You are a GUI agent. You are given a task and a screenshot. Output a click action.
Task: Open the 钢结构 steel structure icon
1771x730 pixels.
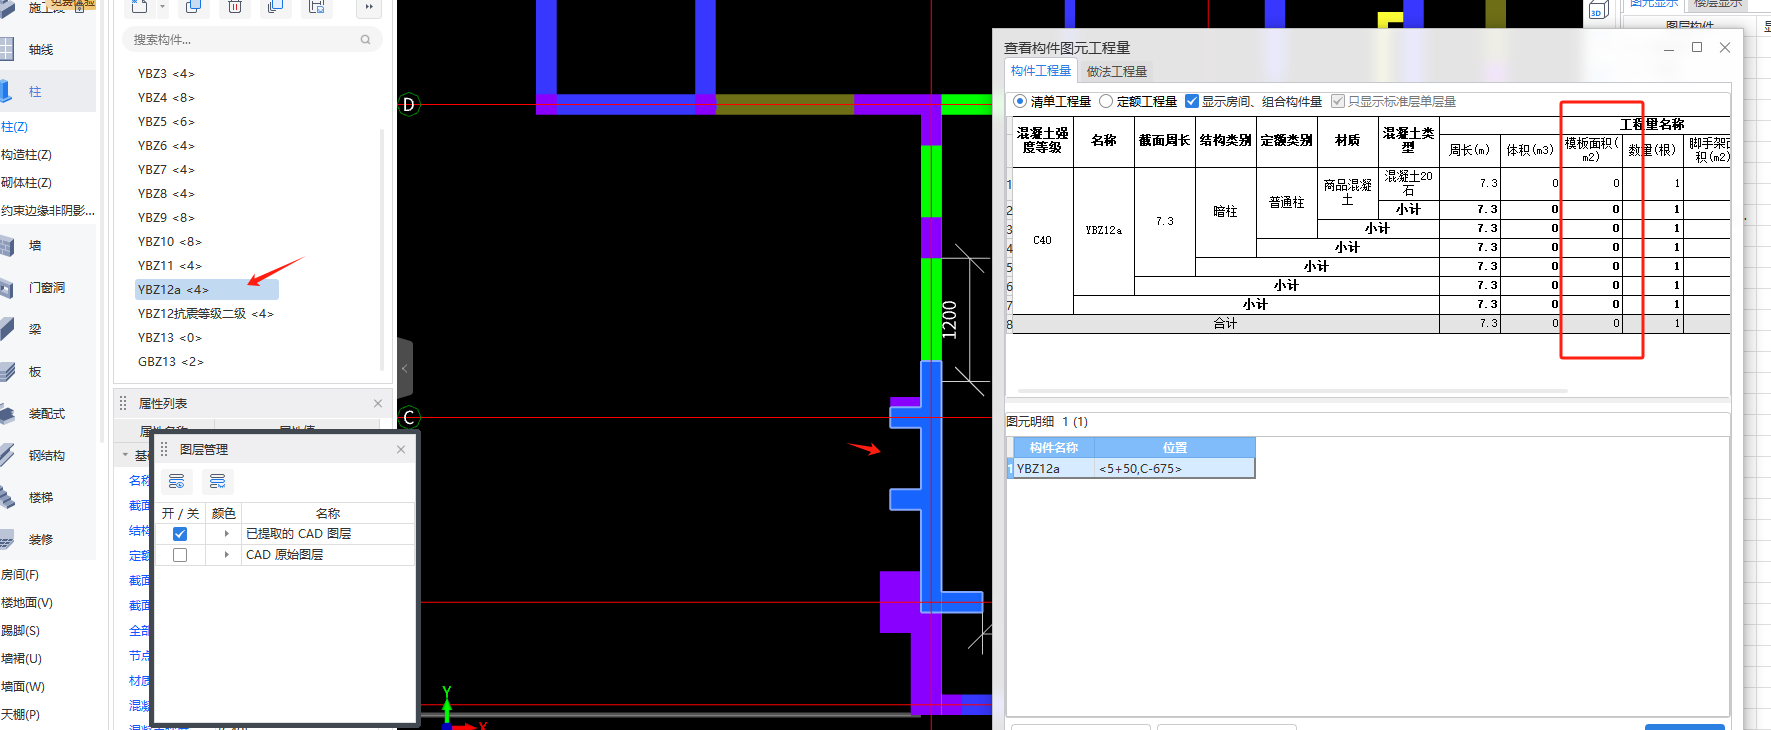tap(8, 455)
